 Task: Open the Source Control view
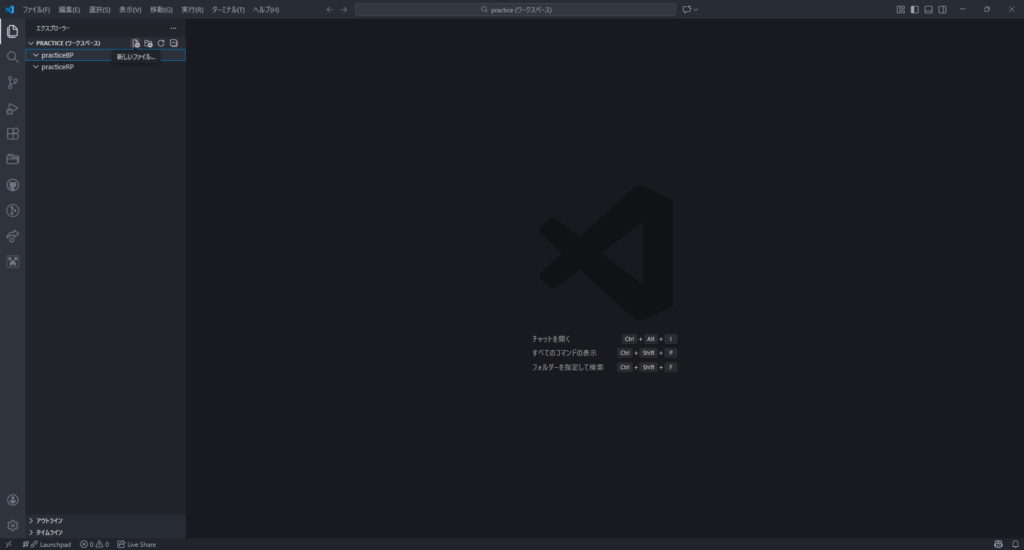tap(12, 83)
